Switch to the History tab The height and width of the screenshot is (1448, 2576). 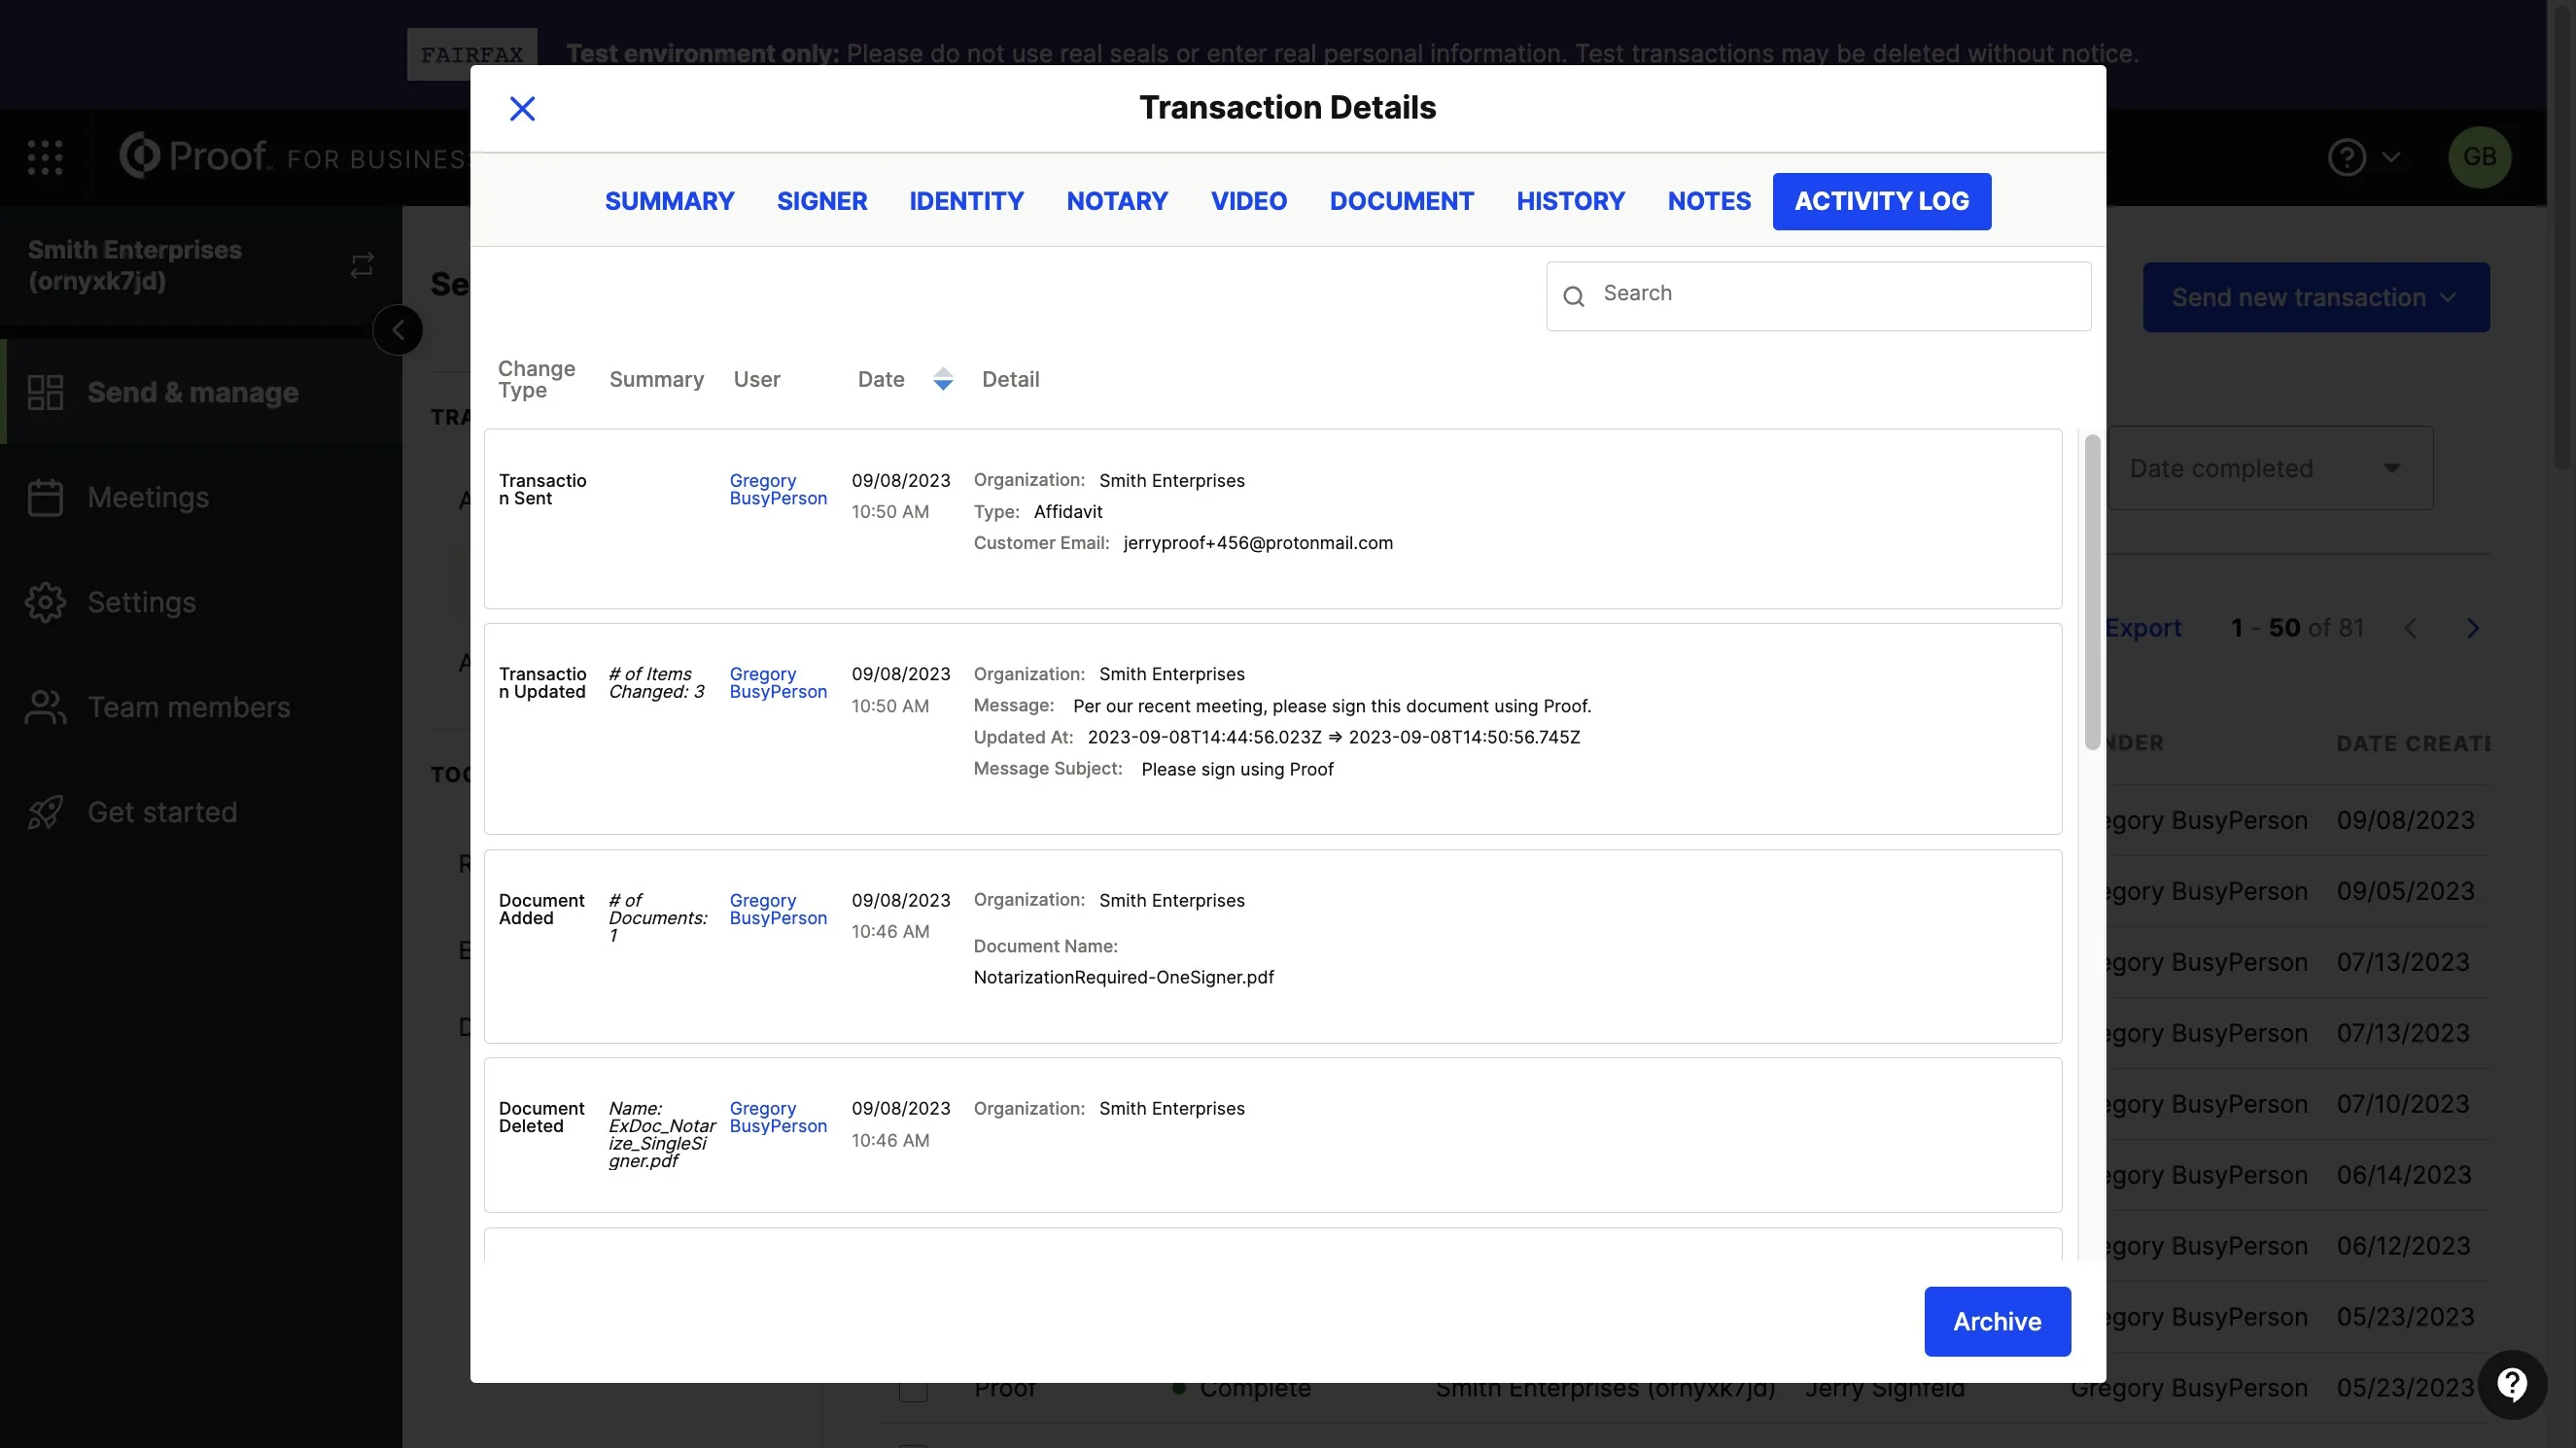point(1570,201)
